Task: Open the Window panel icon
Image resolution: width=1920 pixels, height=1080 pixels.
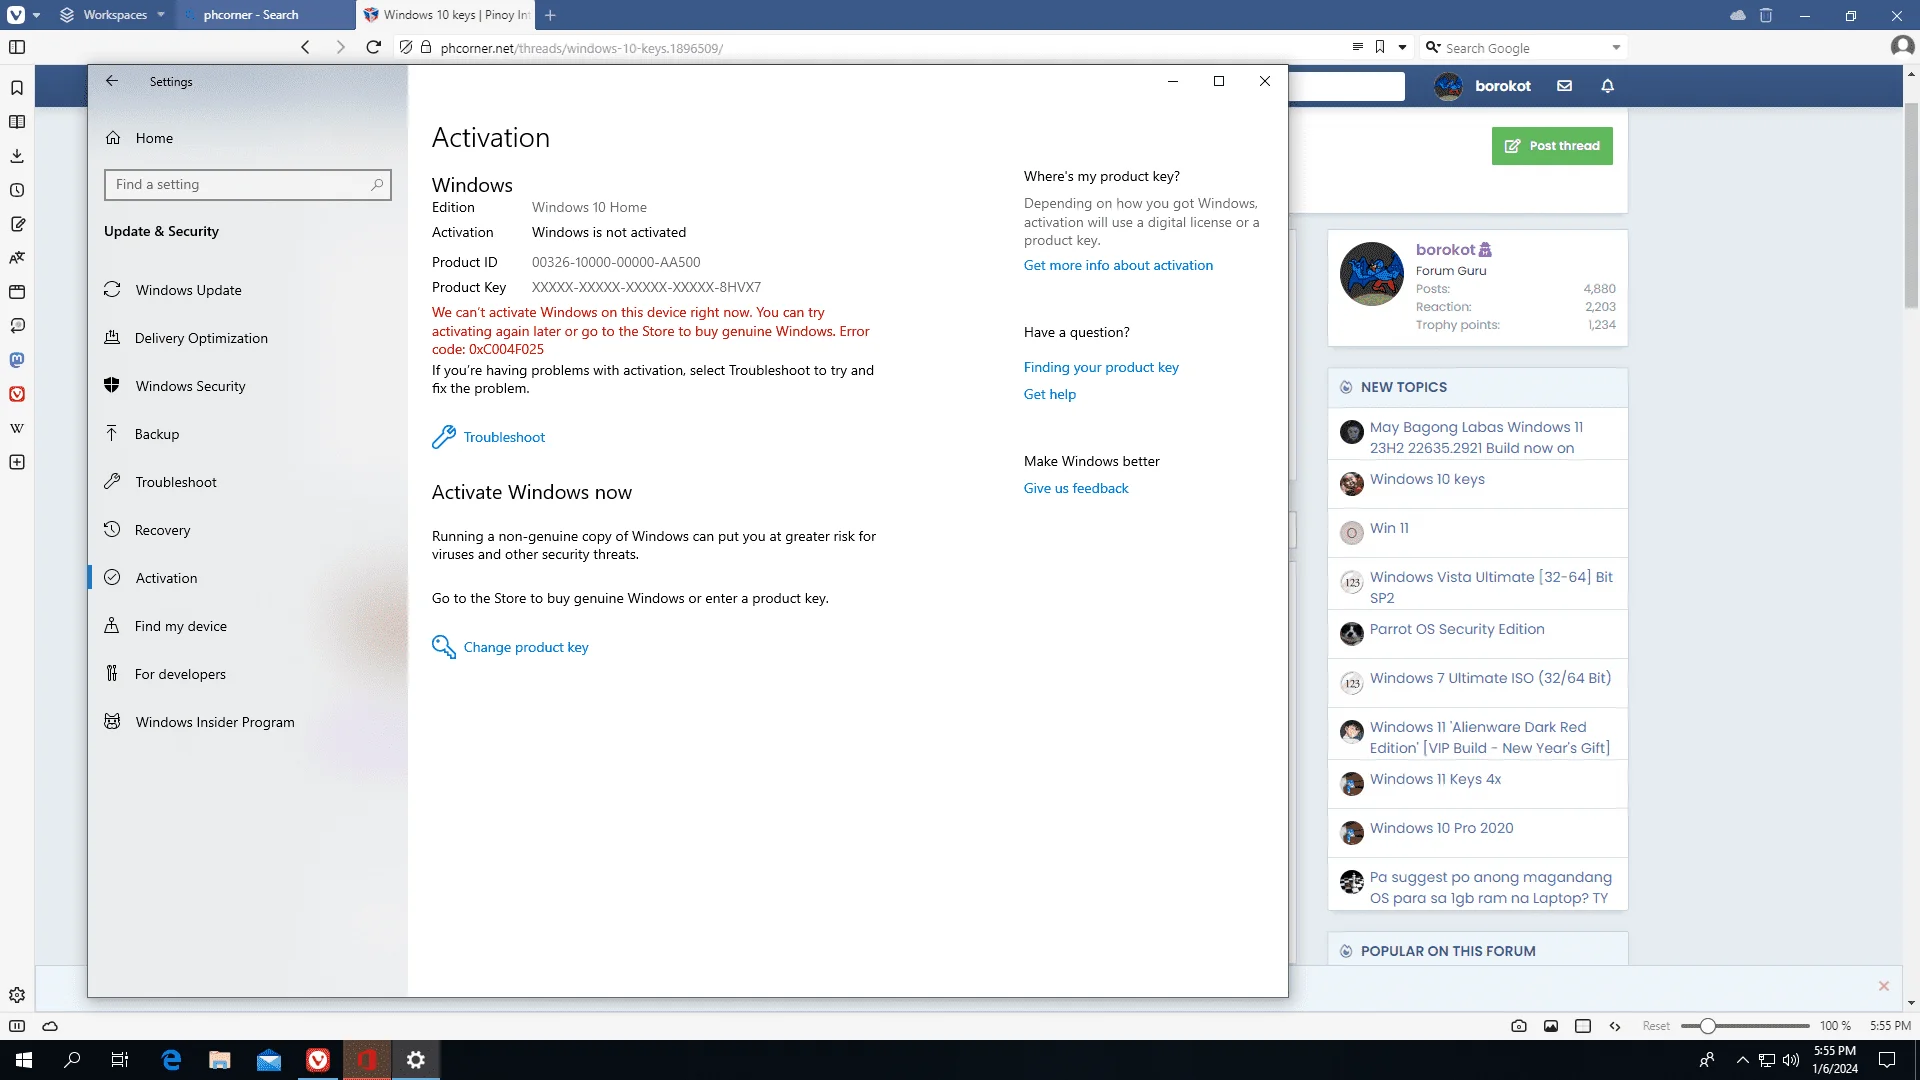Action: click(17, 292)
